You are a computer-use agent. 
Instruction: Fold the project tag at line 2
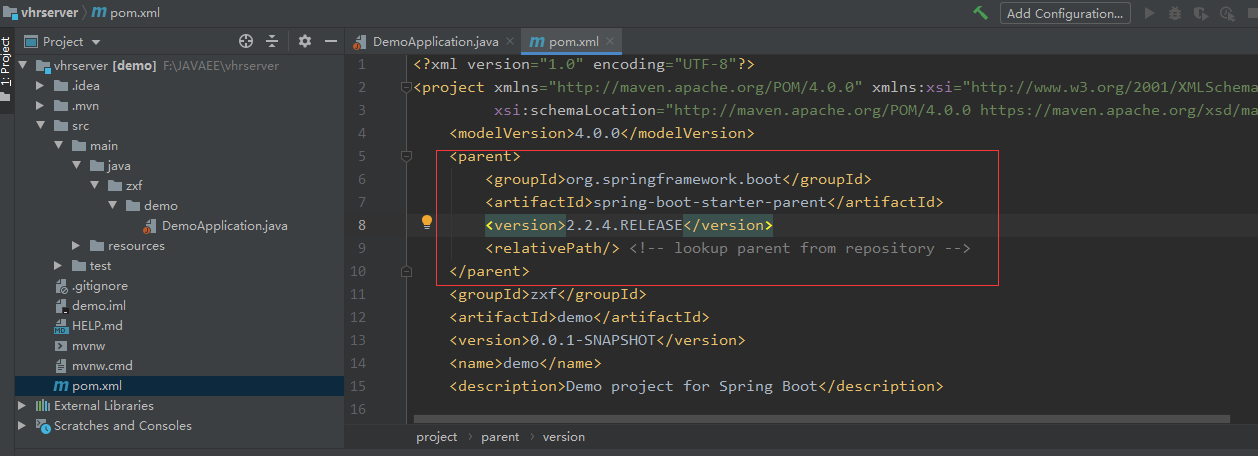click(x=407, y=88)
